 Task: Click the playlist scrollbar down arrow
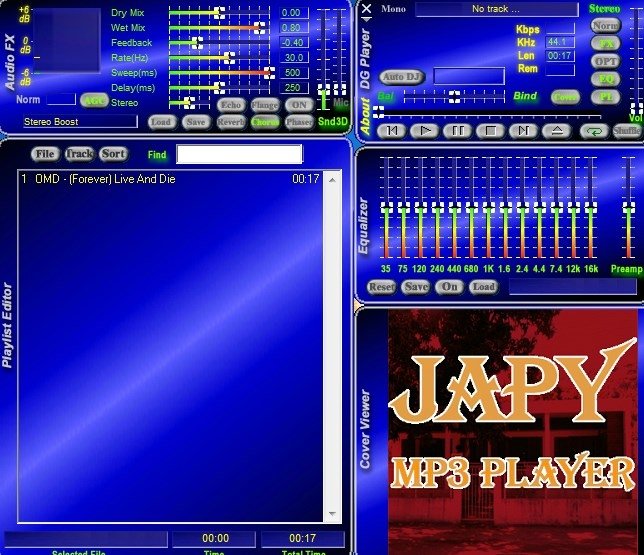click(x=332, y=514)
